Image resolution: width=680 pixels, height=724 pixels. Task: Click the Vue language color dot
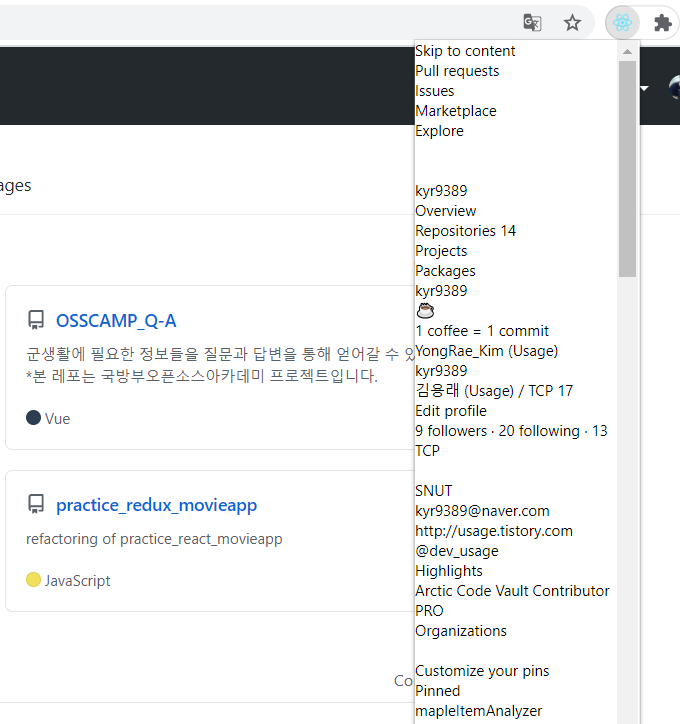coord(33,417)
